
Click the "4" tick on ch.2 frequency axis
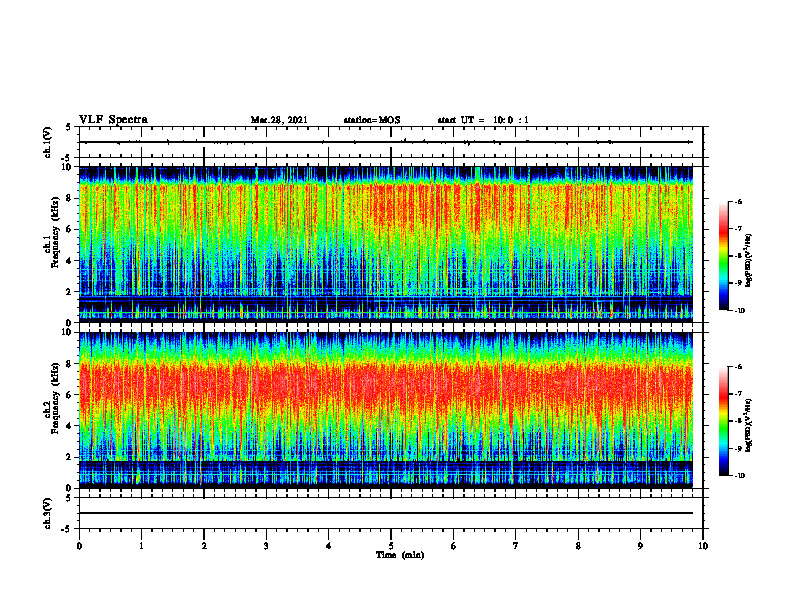pos(70,426)
